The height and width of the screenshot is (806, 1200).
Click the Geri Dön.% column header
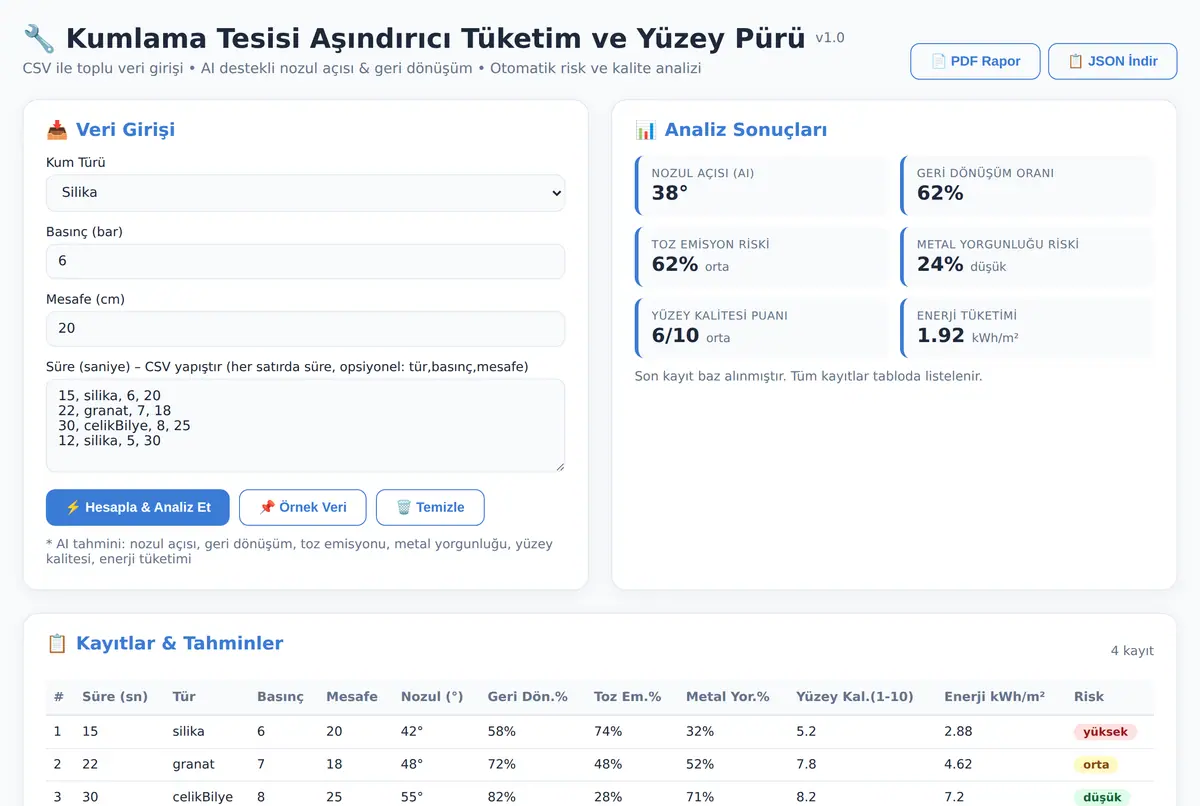(x=528, y=697)
